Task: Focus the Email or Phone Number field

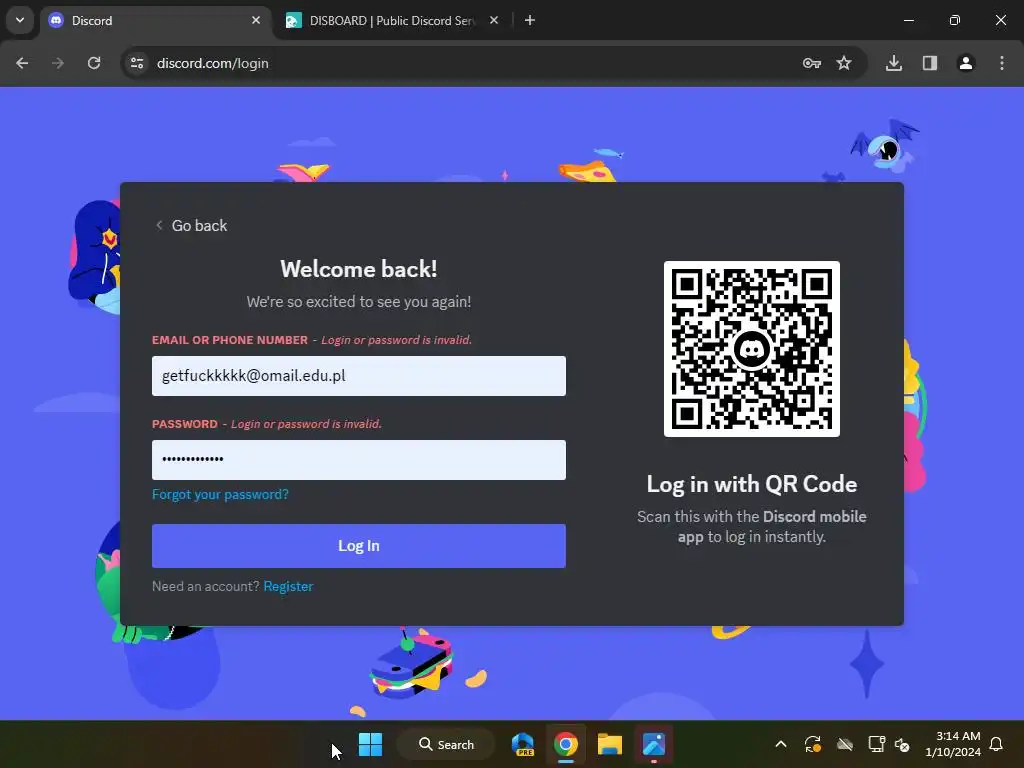Action: click(x=359, y=376)
